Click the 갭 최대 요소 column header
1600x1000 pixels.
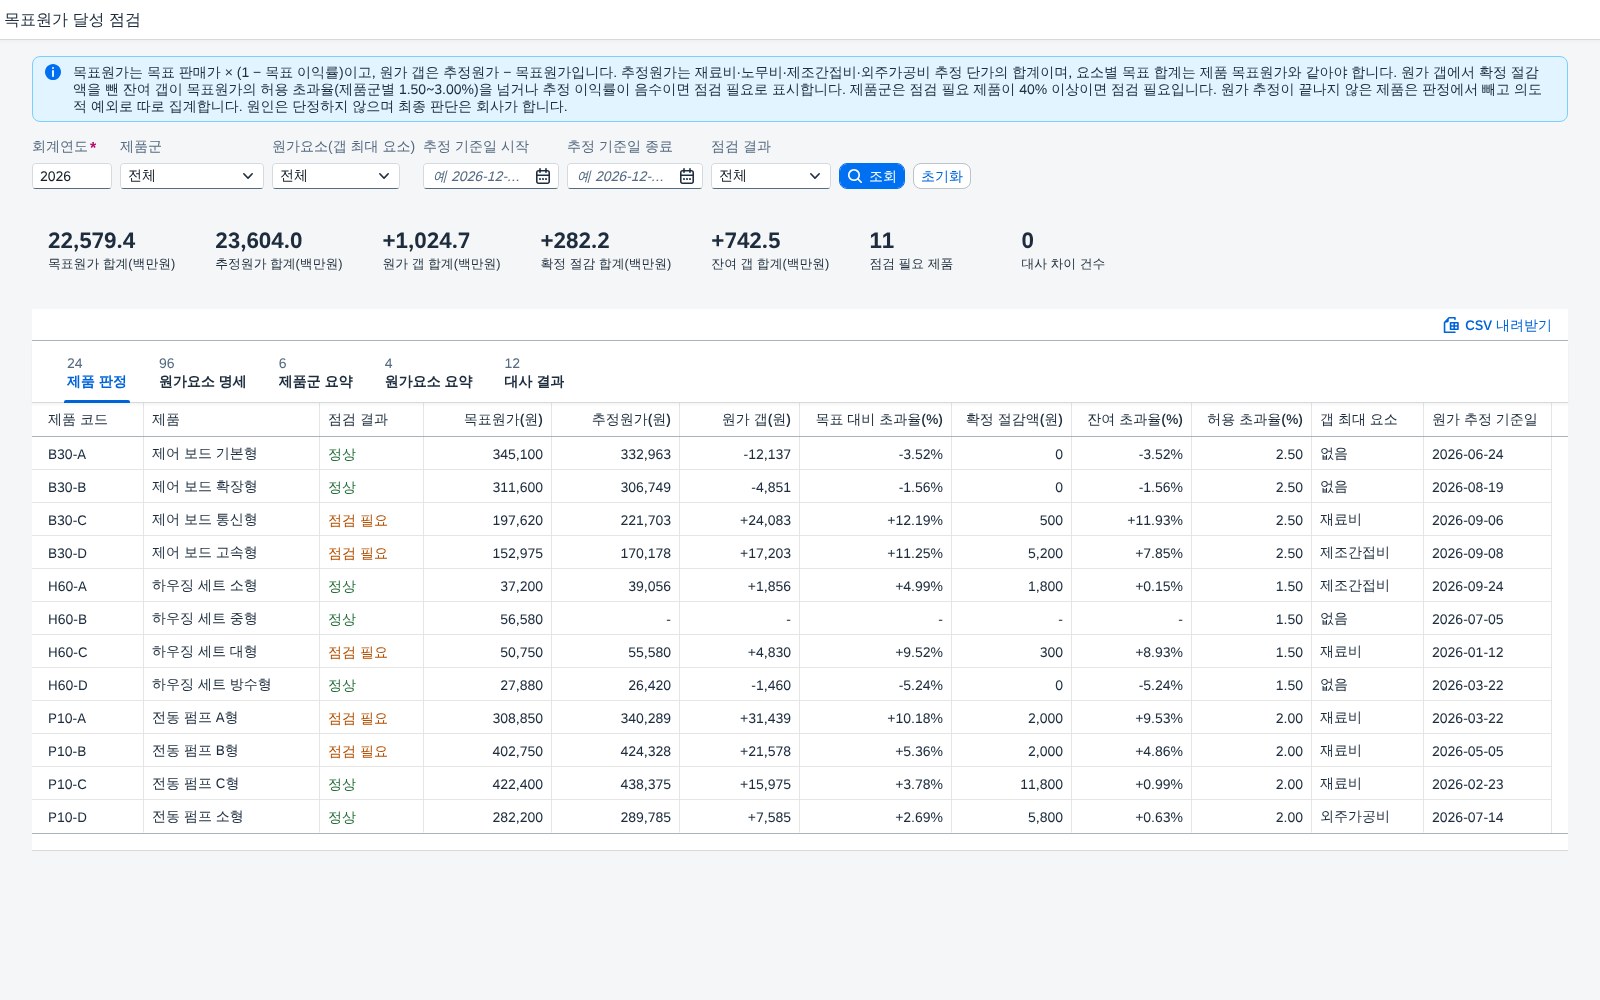(x=1368, y=420)
